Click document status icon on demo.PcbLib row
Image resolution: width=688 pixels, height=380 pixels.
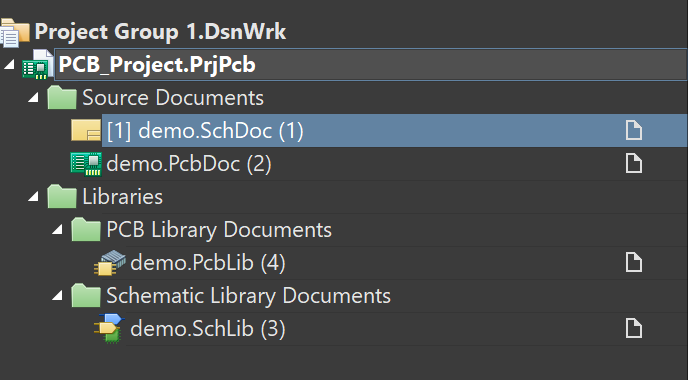click(634, 262)
